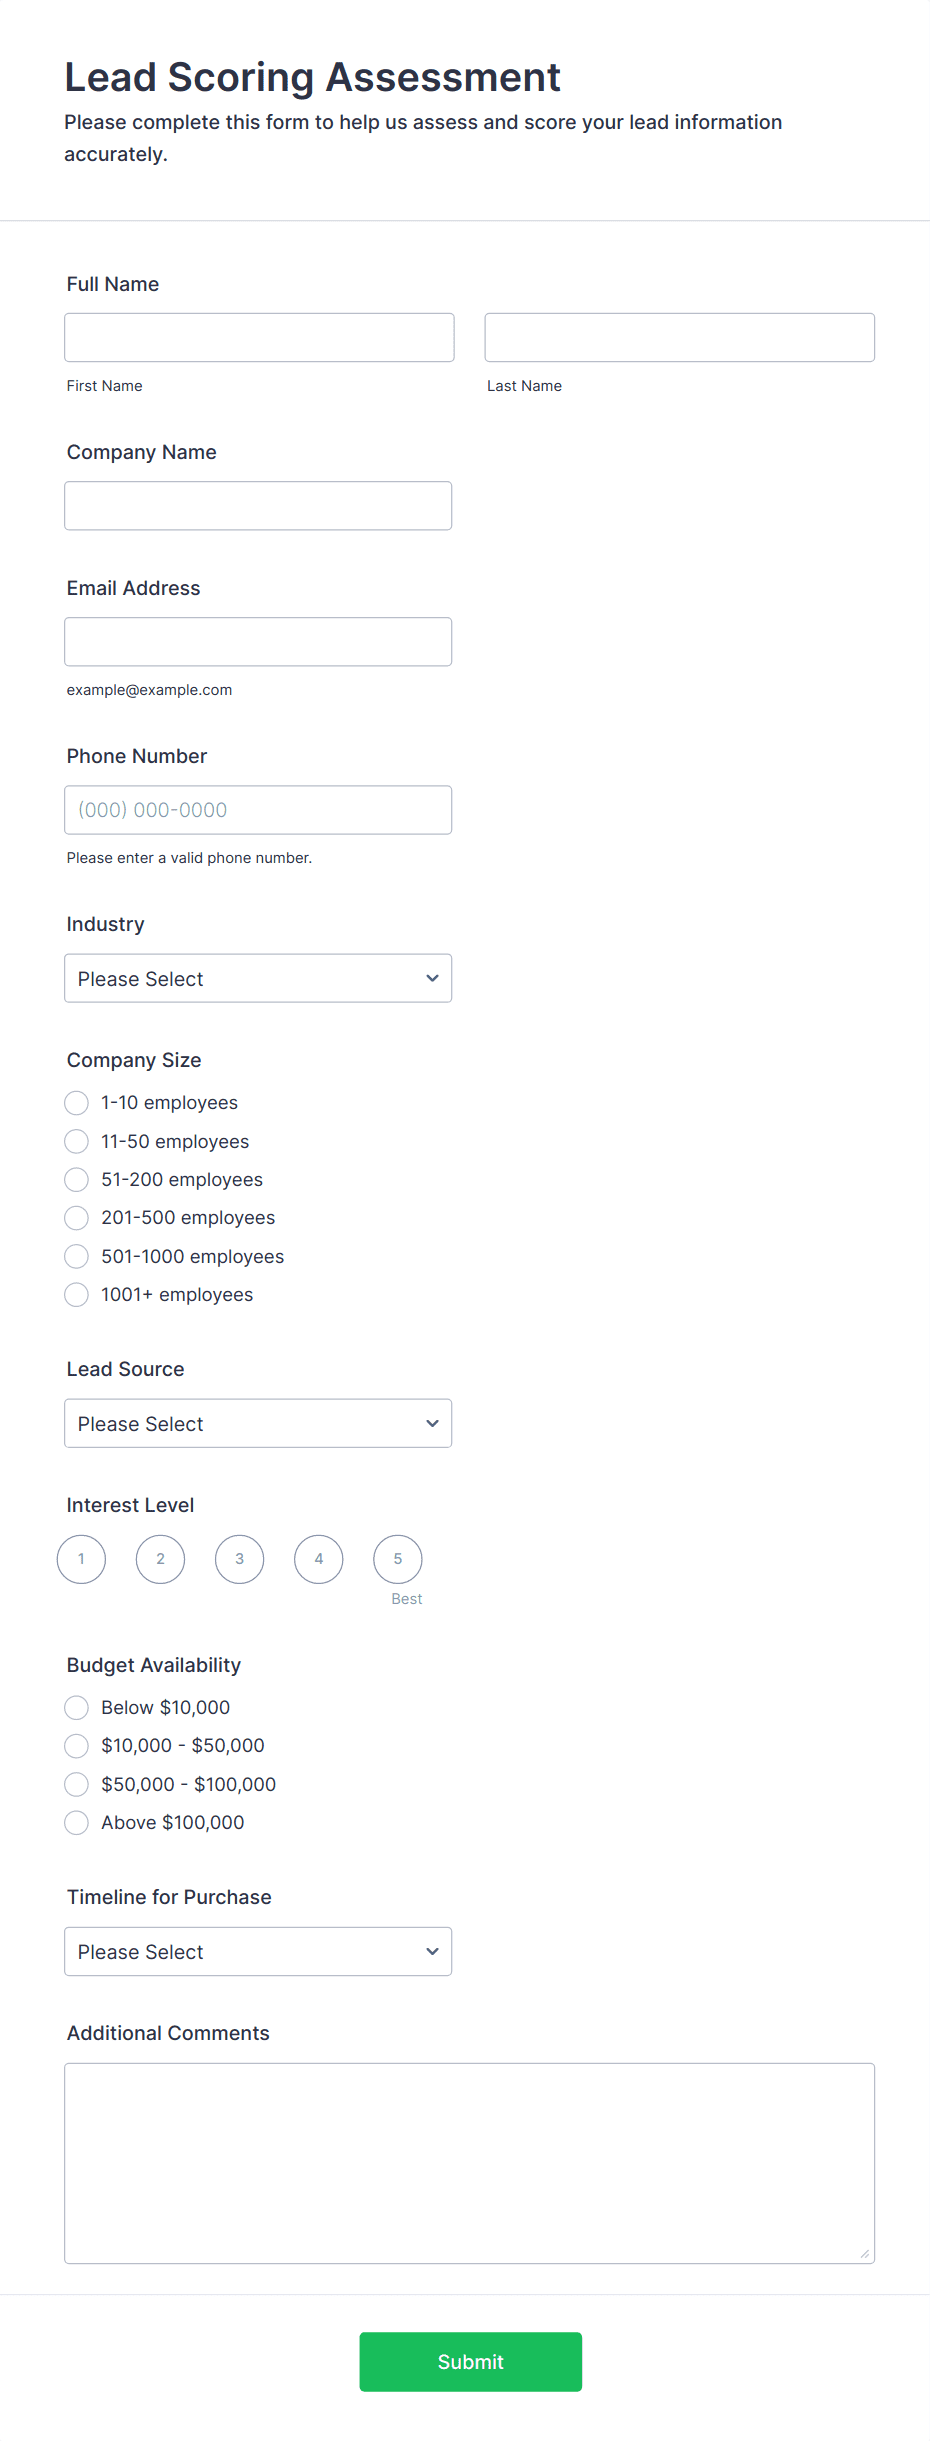The width and height of the screenshot is (930, 2441).
Task: Expand the Lead Source dropdown
Action: point(258,1423)
